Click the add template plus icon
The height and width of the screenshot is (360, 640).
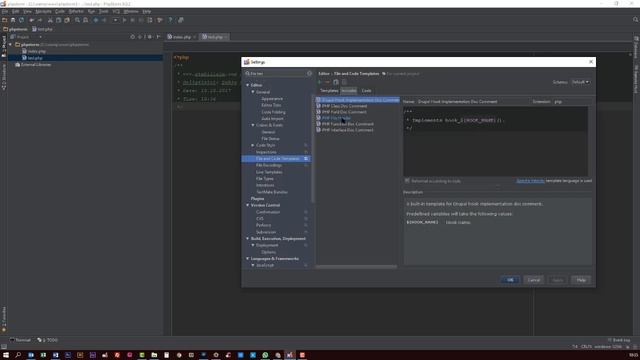click(320, 82)
